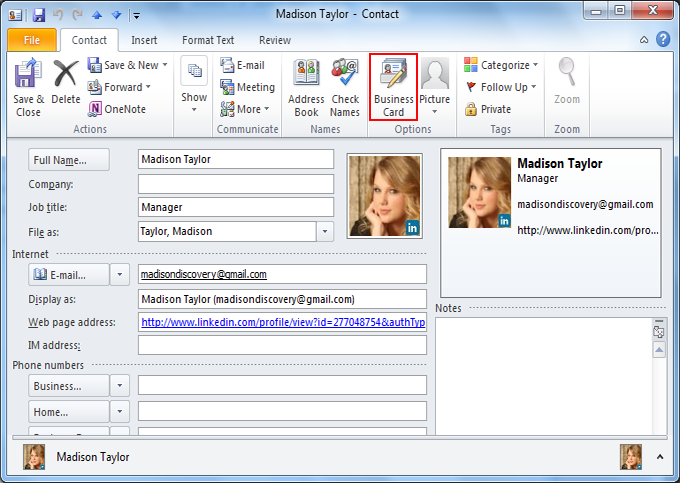Viewport: 680px width, 483px height.
Task: Expand the People Pane with the caret
Action: tap(660, 457)
